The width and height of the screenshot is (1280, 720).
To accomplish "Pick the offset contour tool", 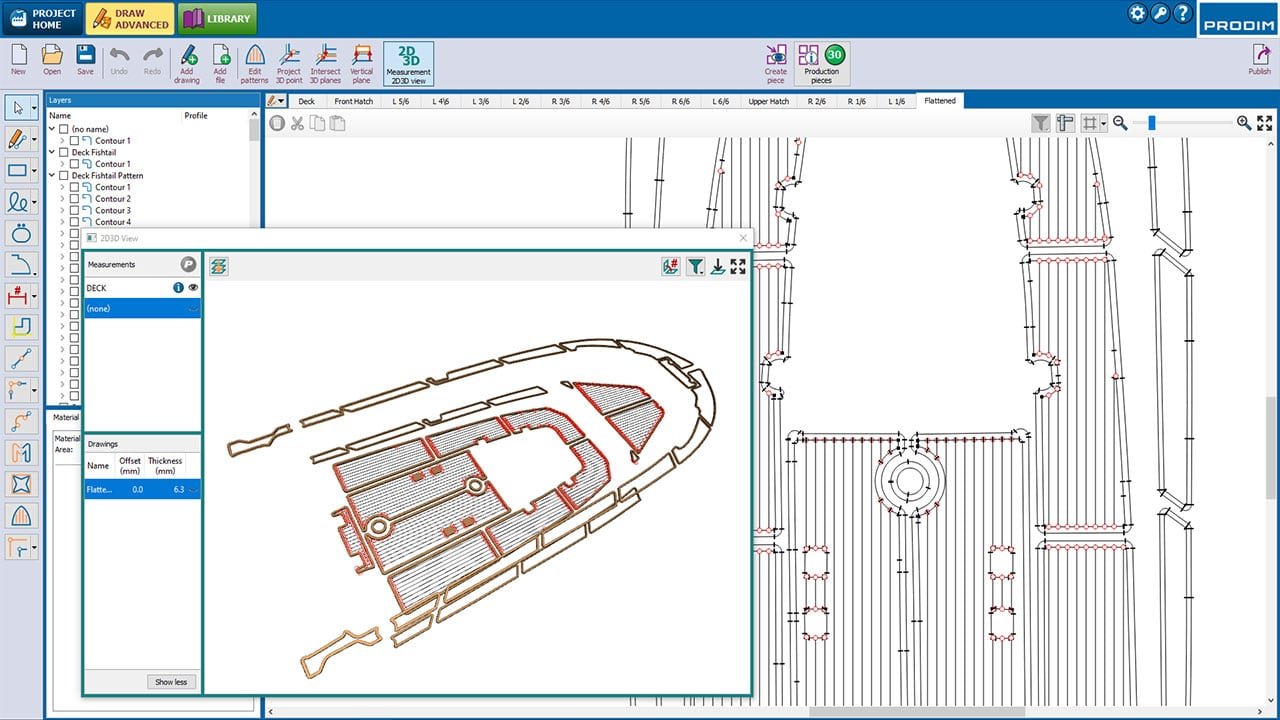I will (x=21, y=327).
